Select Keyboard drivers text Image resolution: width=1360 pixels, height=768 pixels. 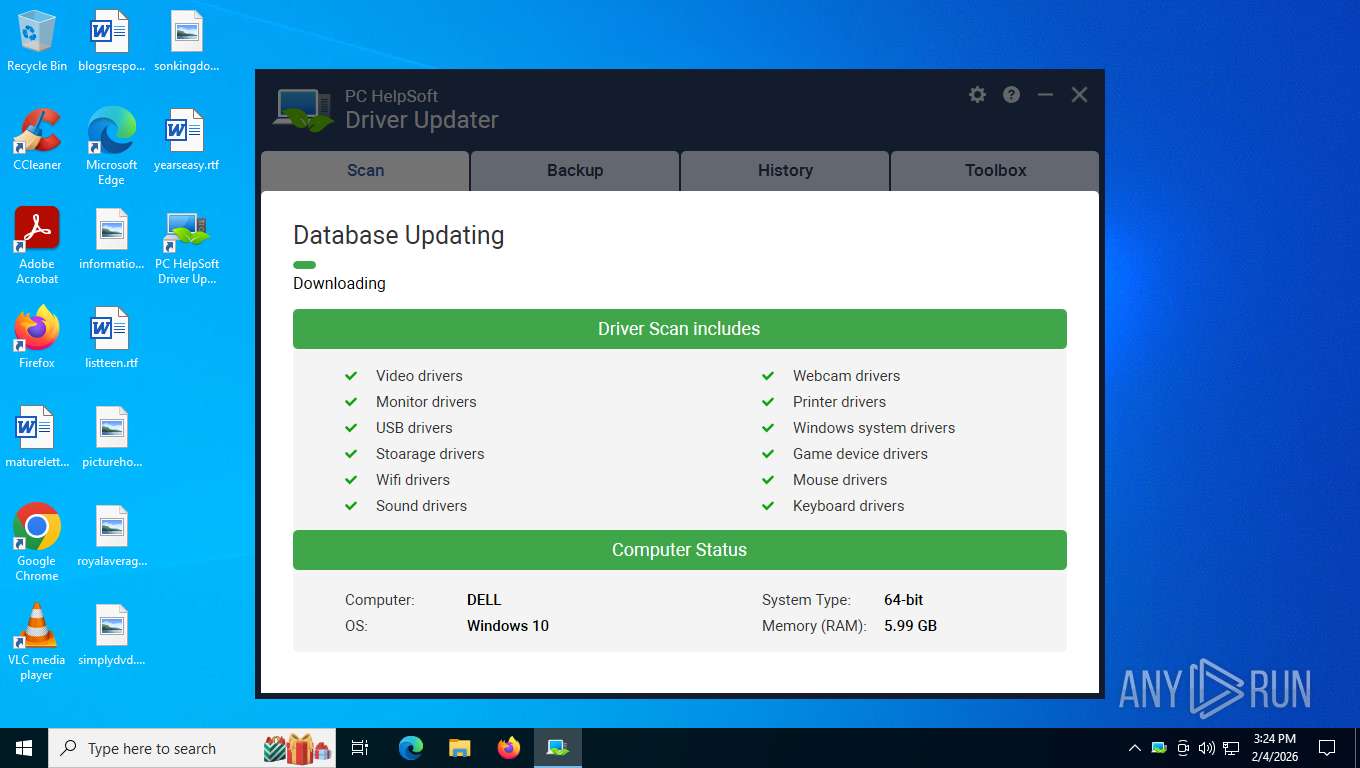point(848,506)
